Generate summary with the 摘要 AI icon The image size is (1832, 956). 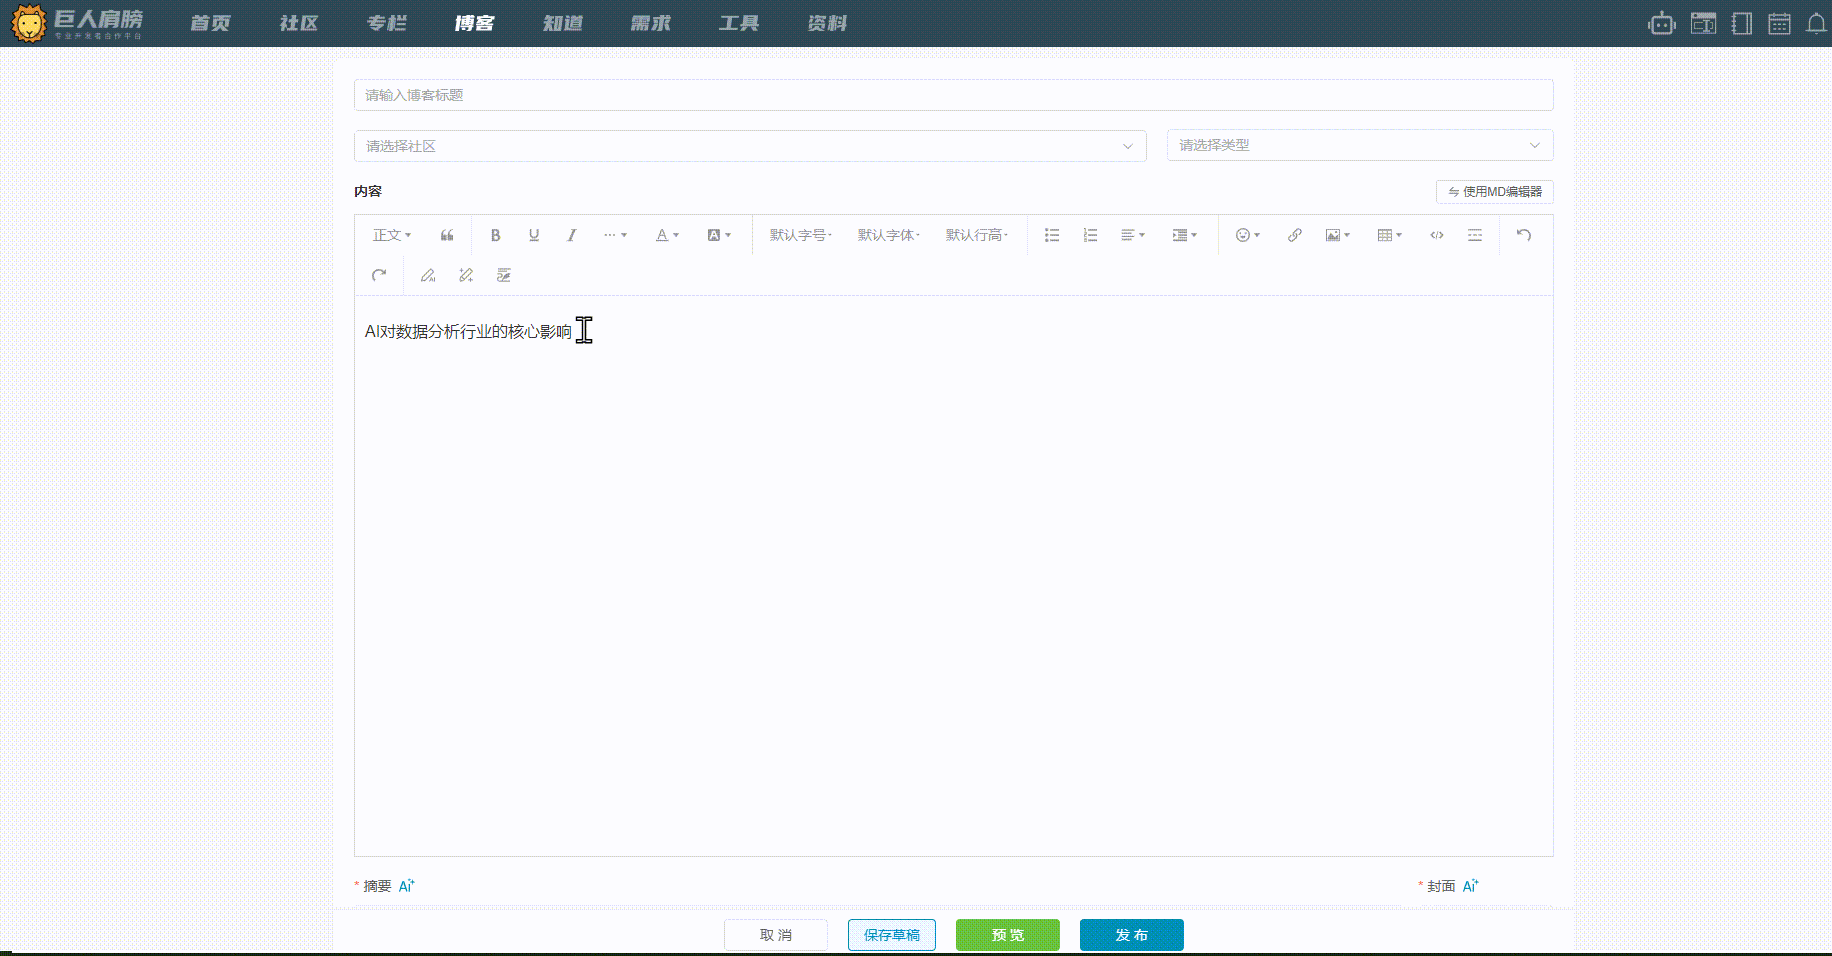(x=406, y=885)
